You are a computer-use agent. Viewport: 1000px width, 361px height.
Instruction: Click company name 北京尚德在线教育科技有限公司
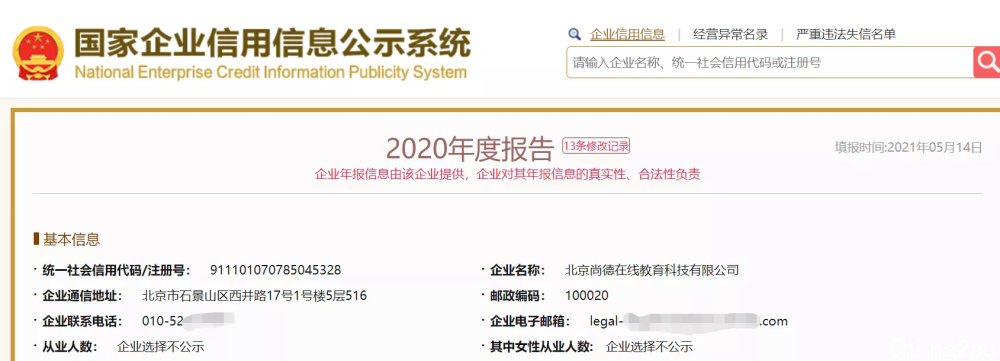[x=652, y=270]
